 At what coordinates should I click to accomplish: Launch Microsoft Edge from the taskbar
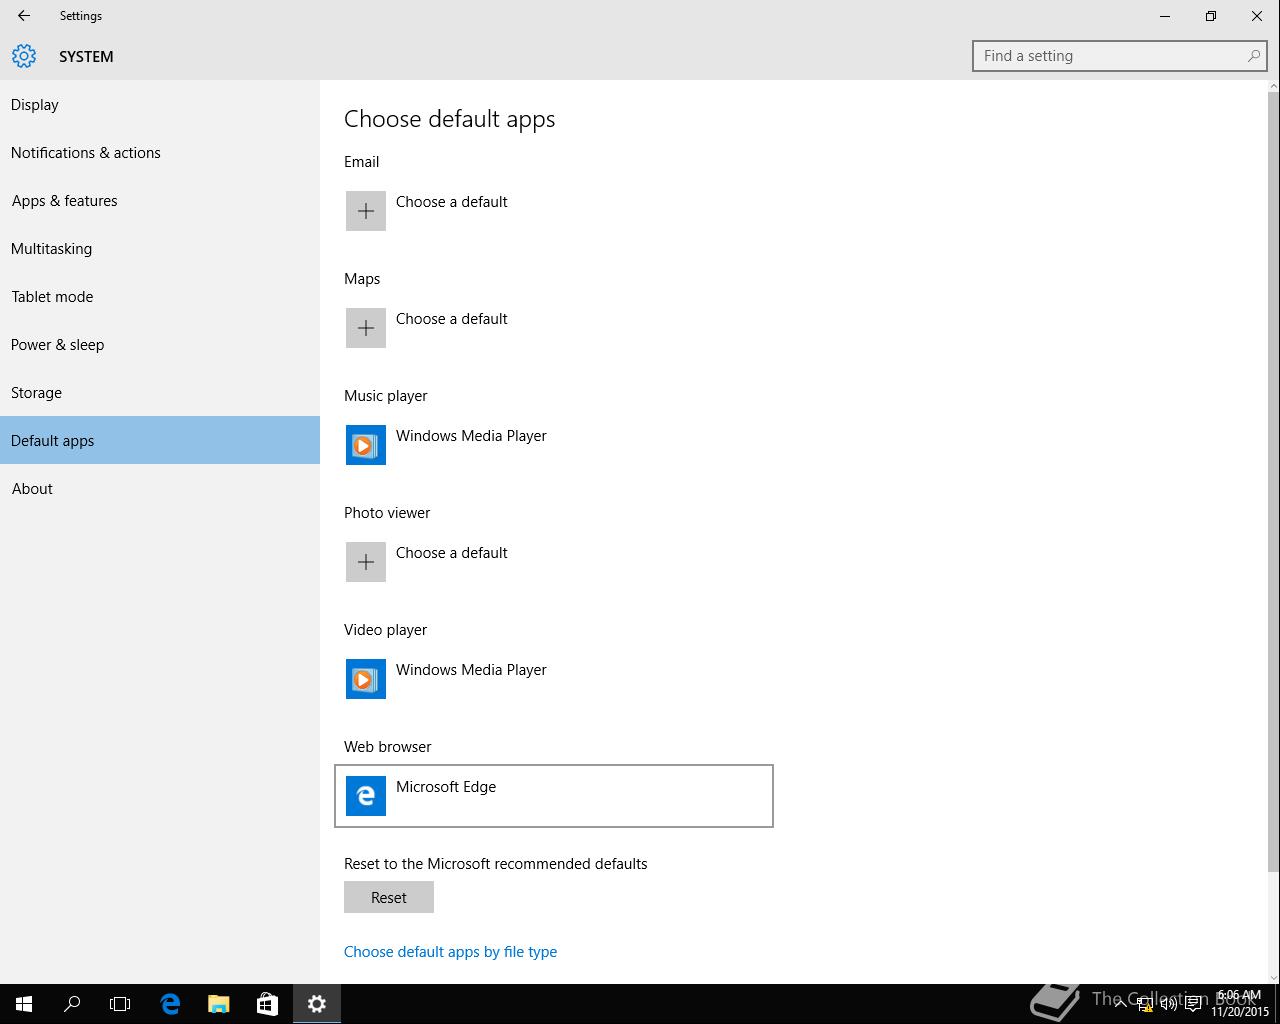(x=170, y=1004)
